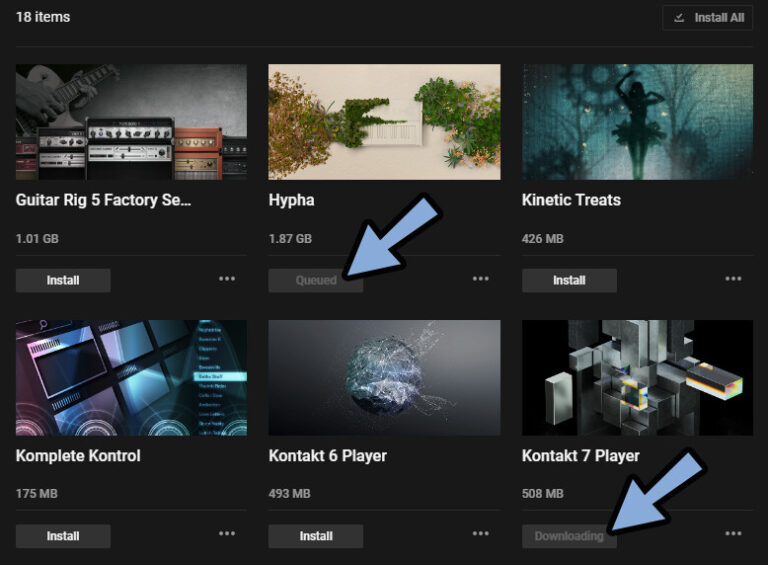Click the Downloading button for Kontakt 7 Player
768x565 pixels.
coord(569,536)
